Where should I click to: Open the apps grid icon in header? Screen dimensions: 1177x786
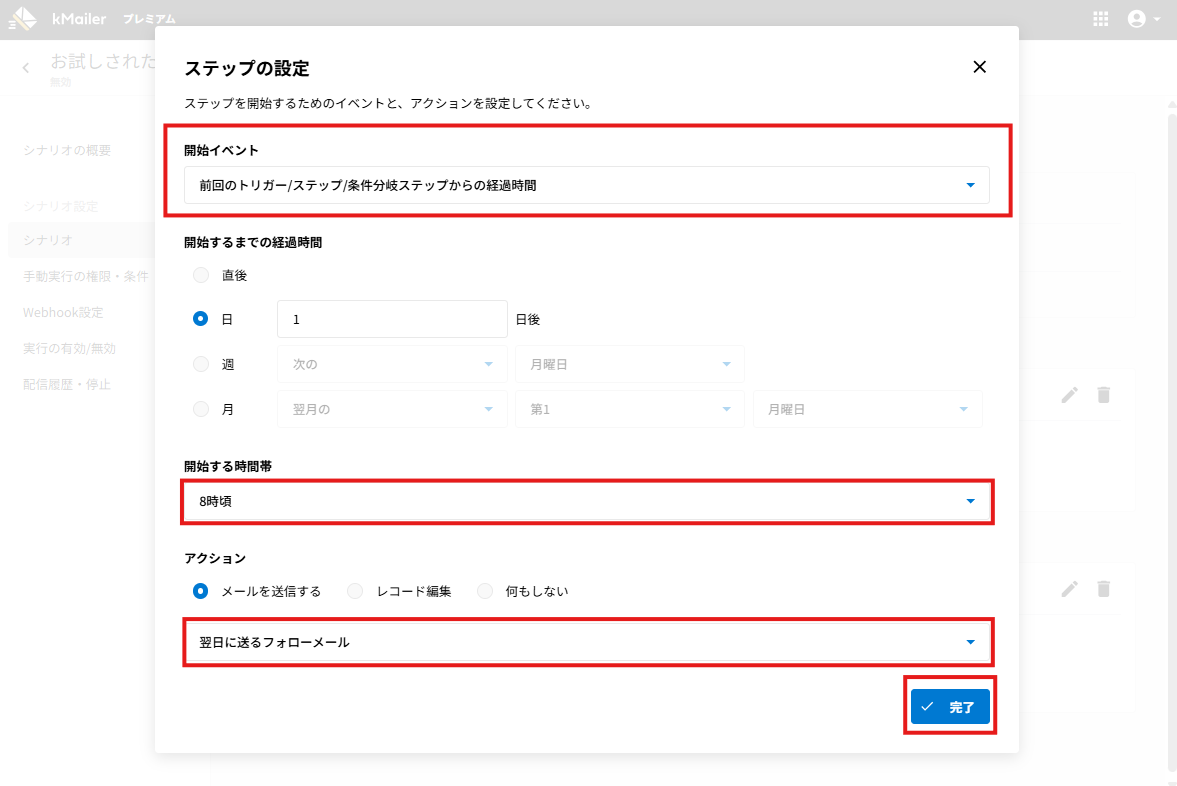coord(1101,19)
